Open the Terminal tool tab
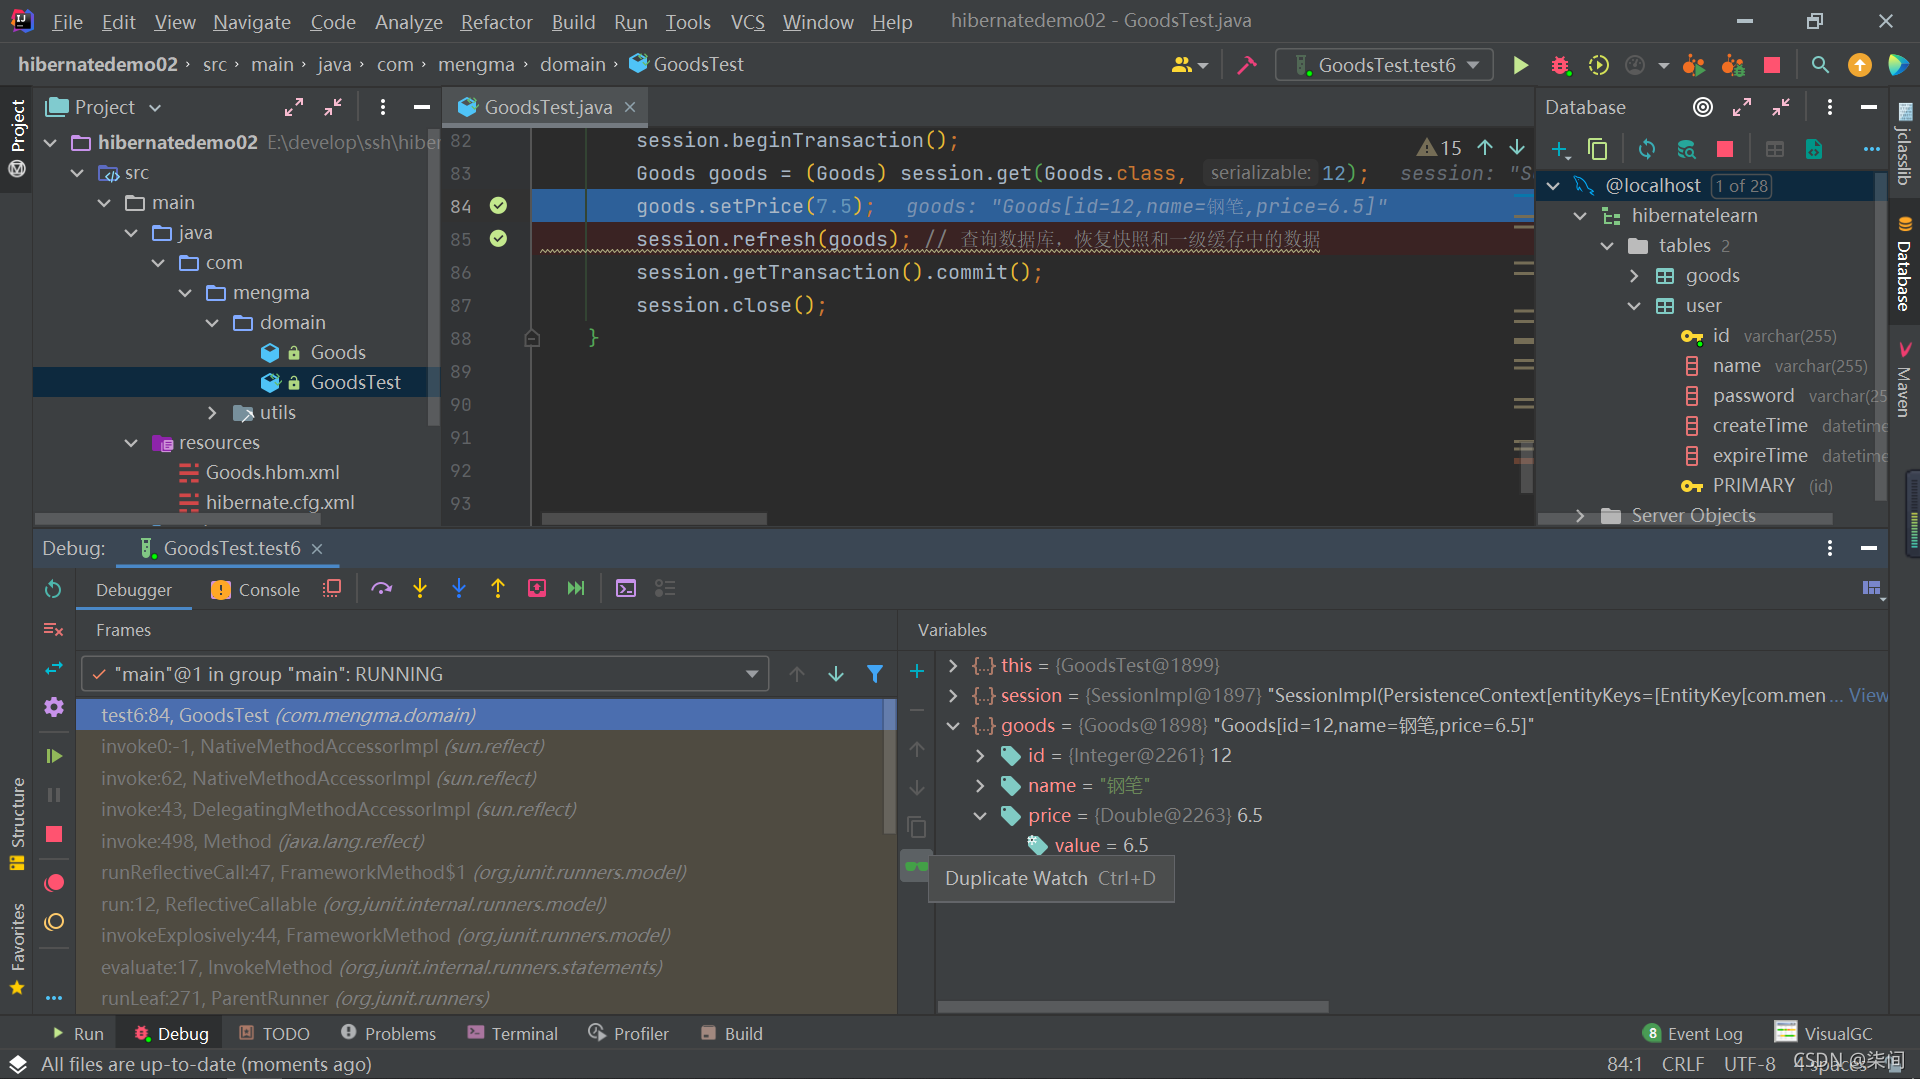This screenshot has width=1920, height=1079. [x=512, y=1034]
